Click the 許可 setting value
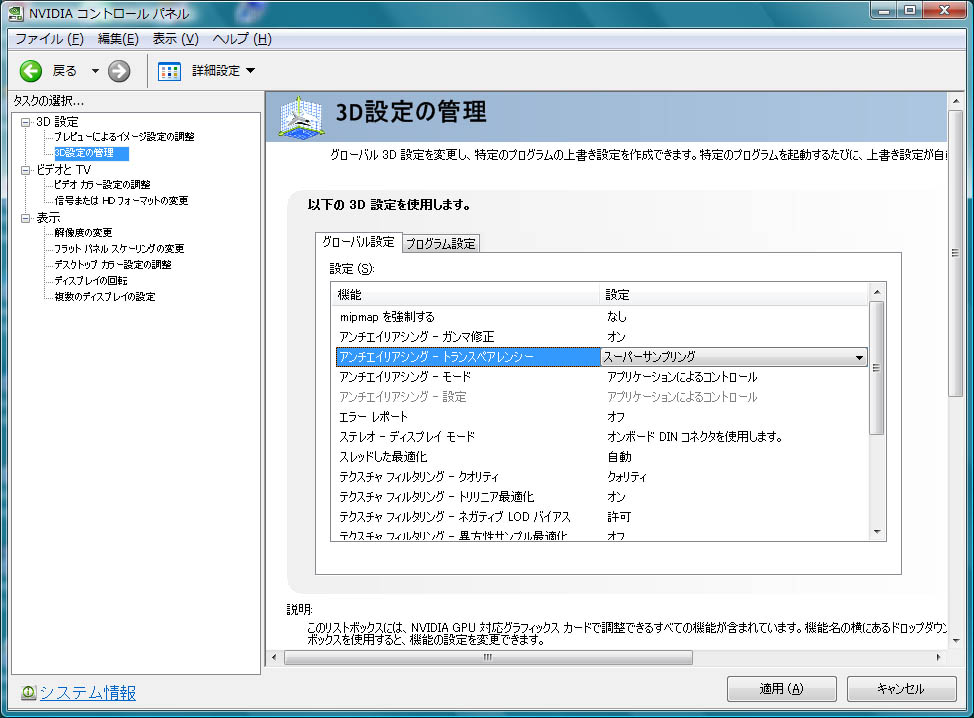Image resolution: width=974 pixels, height=718 pixels. pos(619,516)
